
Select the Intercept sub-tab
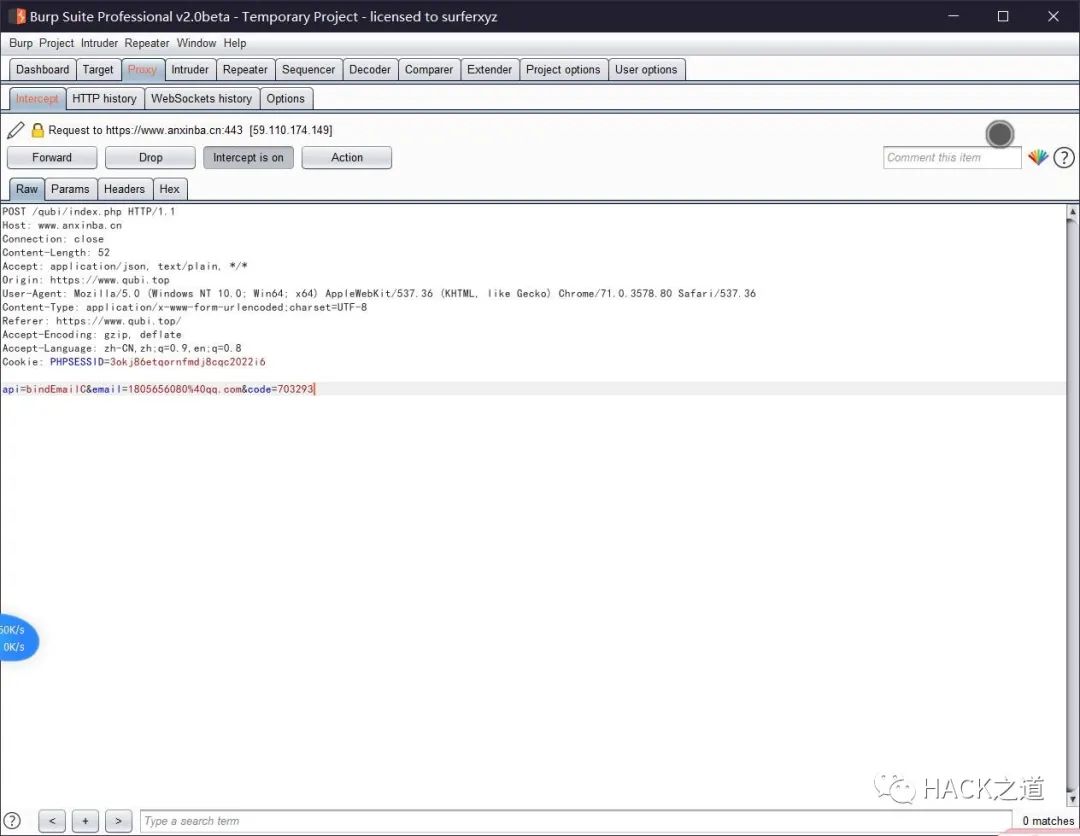tap(37, 98)
